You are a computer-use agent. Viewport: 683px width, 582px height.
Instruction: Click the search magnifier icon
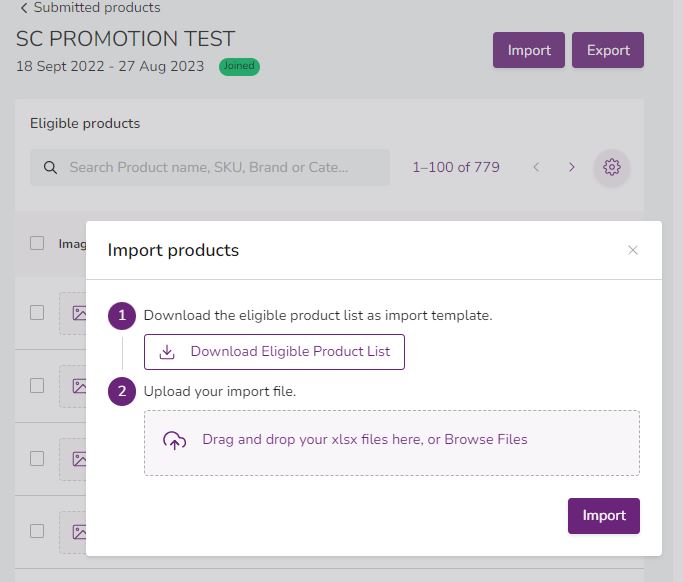(x=49, y=167)
